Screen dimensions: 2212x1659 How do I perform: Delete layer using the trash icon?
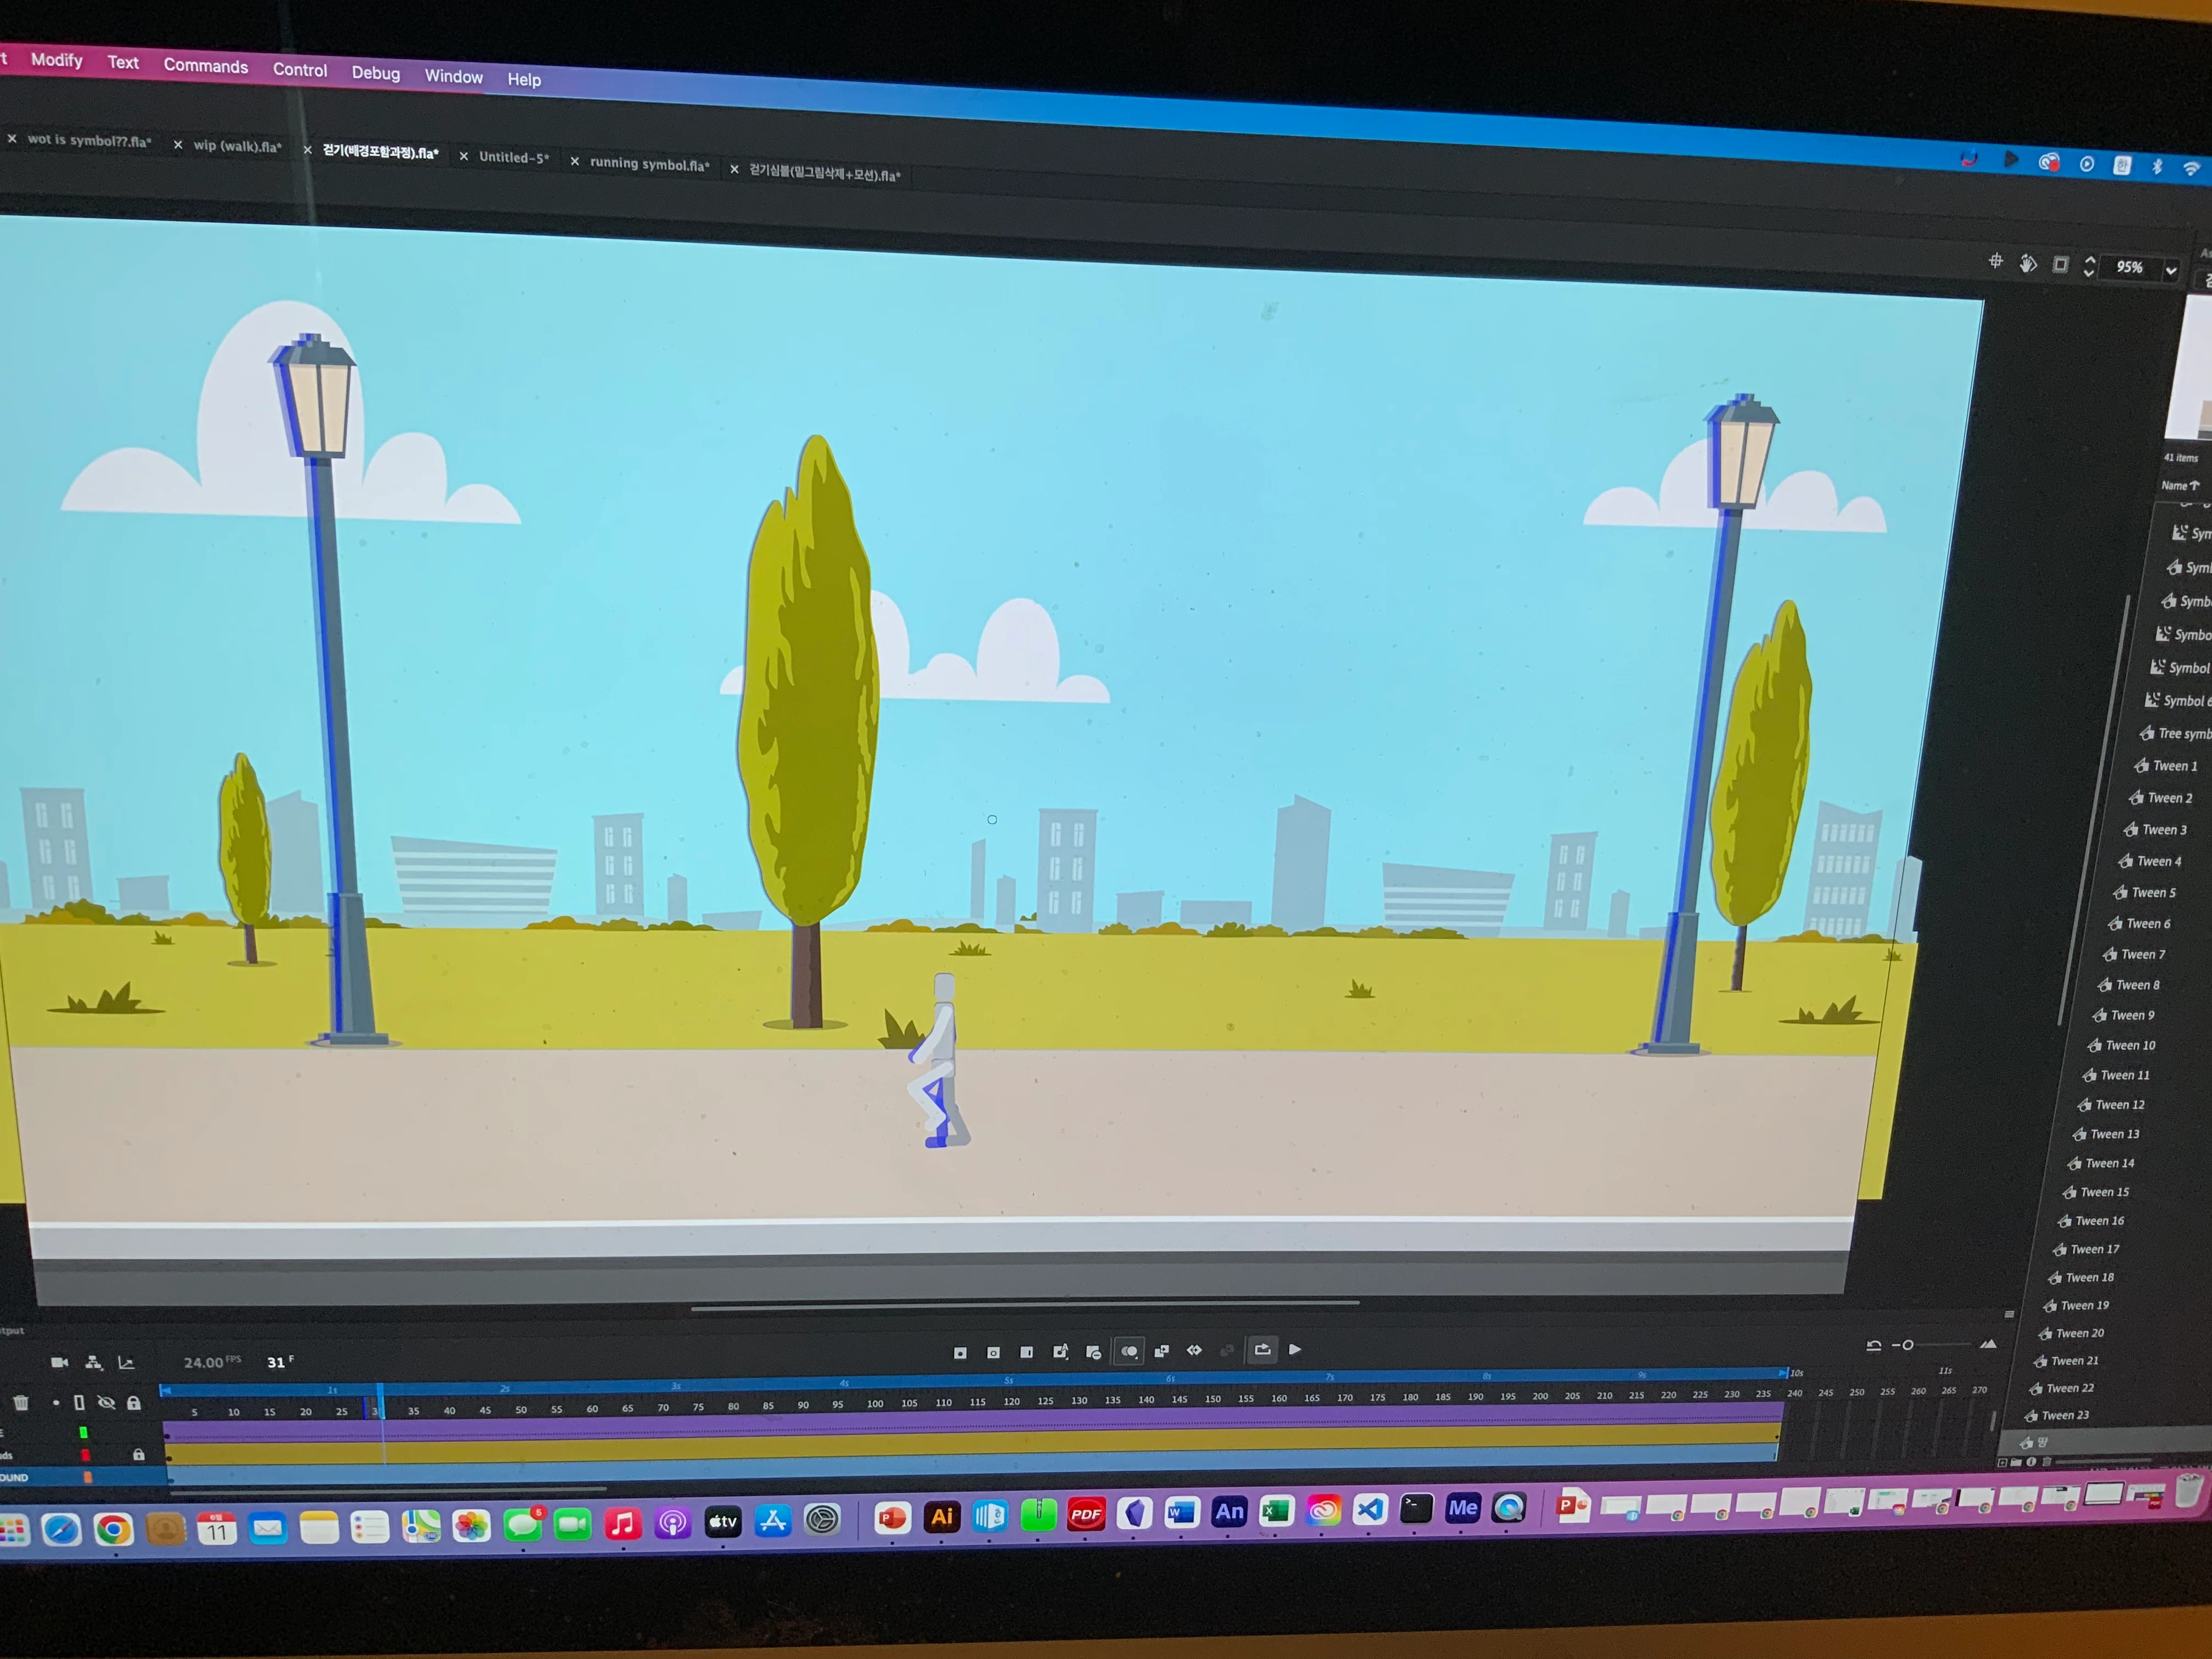click(x=21, y=1402)
